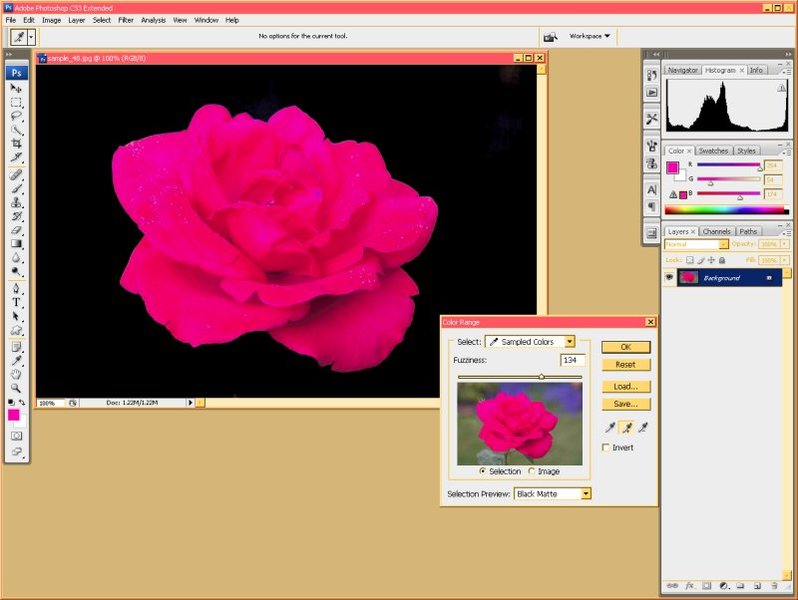Select the Crop tool in the toolbox
This screenshot has height=600, width=798.
click(x=17, y=143)
